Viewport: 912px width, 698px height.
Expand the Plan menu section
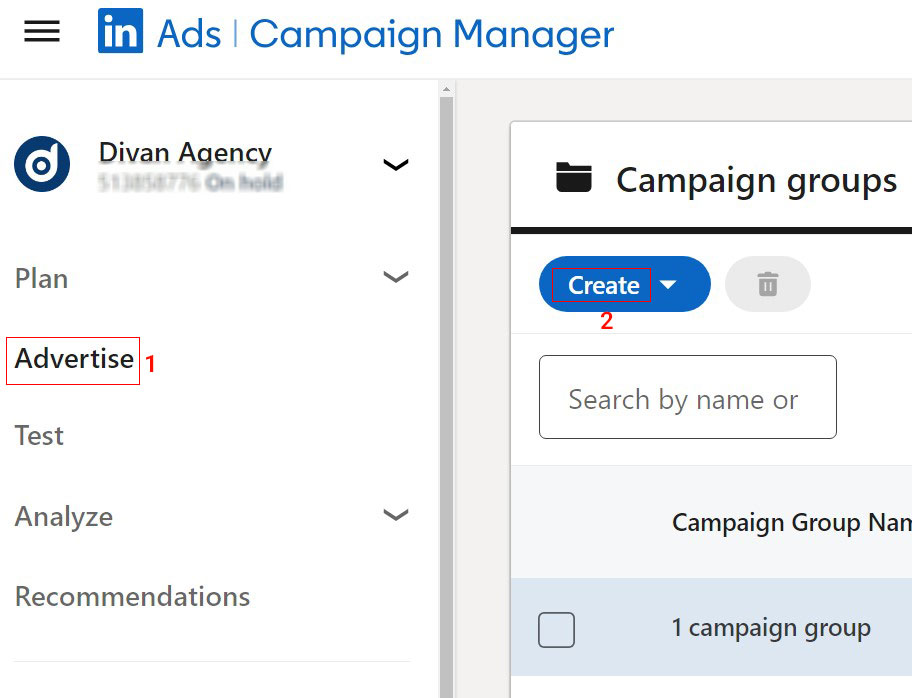pos(396,277)
